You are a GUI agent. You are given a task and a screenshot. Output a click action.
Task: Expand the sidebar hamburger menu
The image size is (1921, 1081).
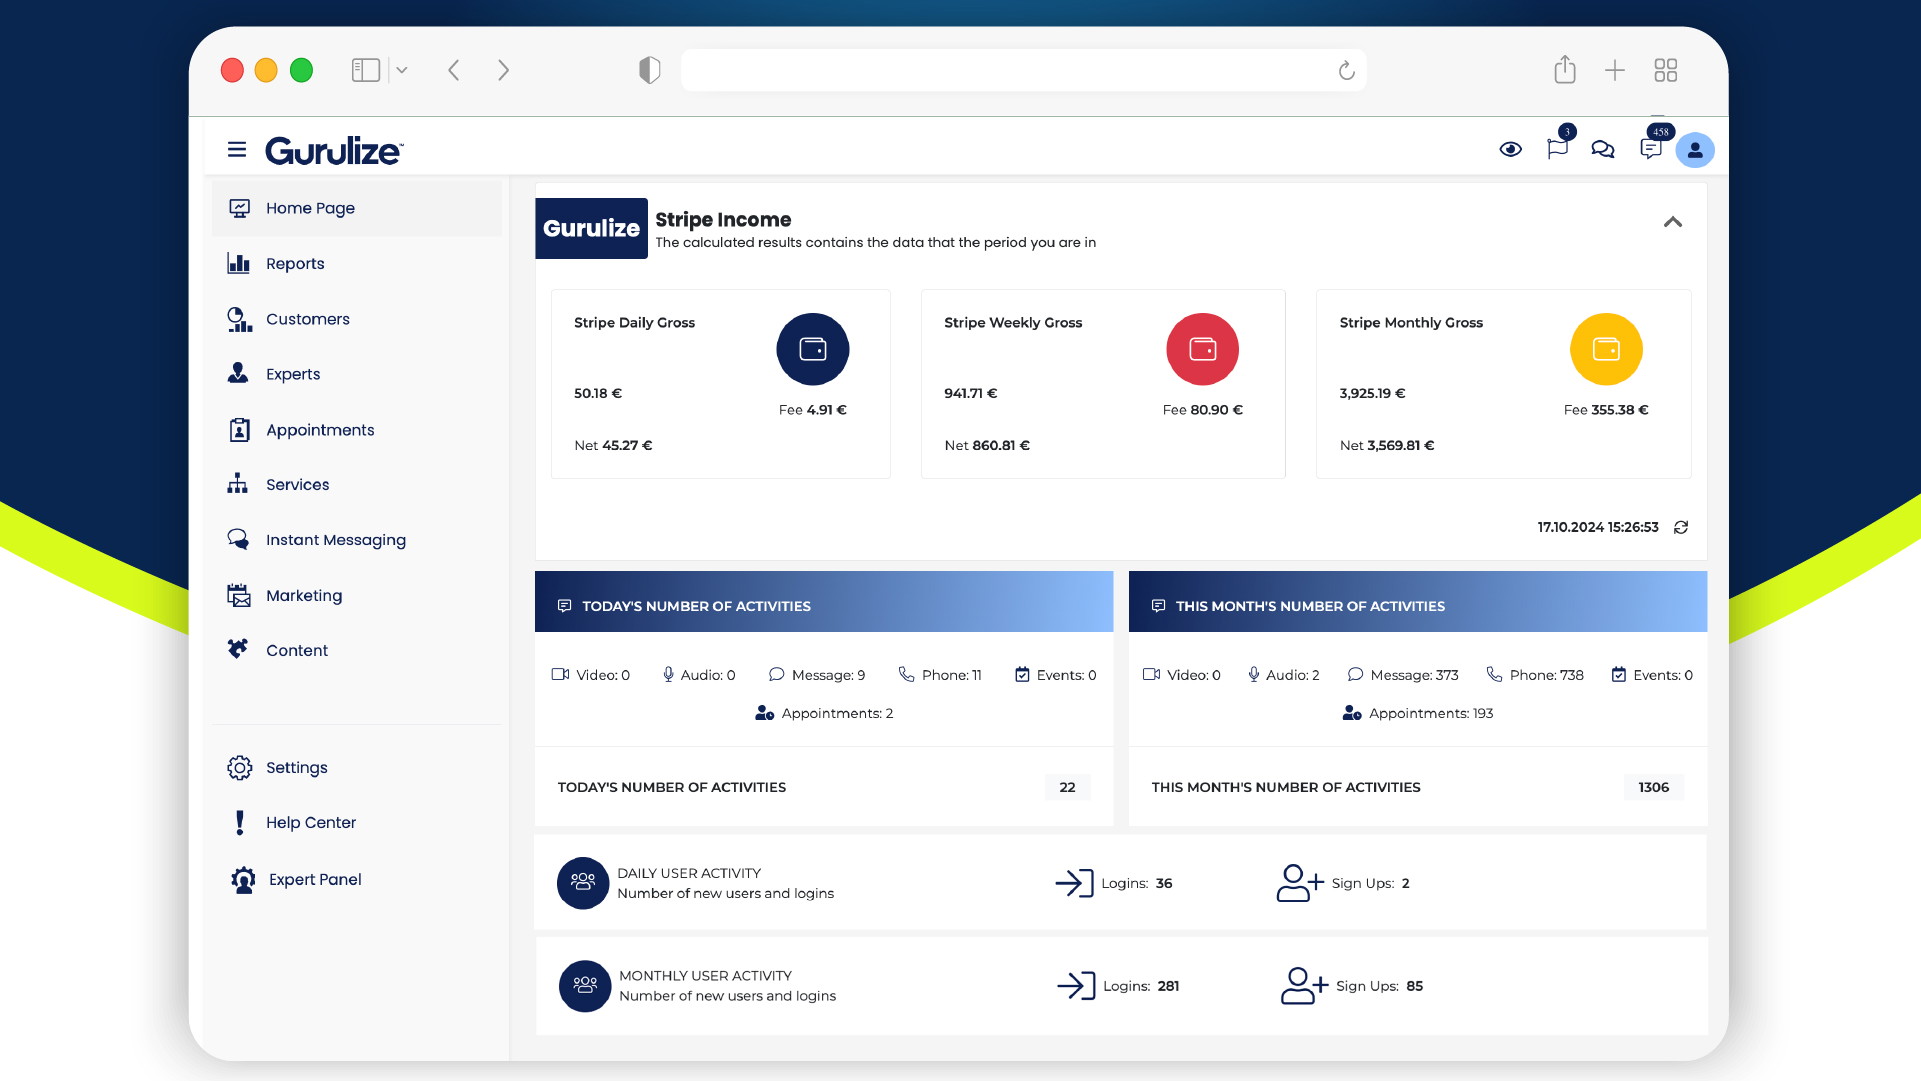[235, 149]
